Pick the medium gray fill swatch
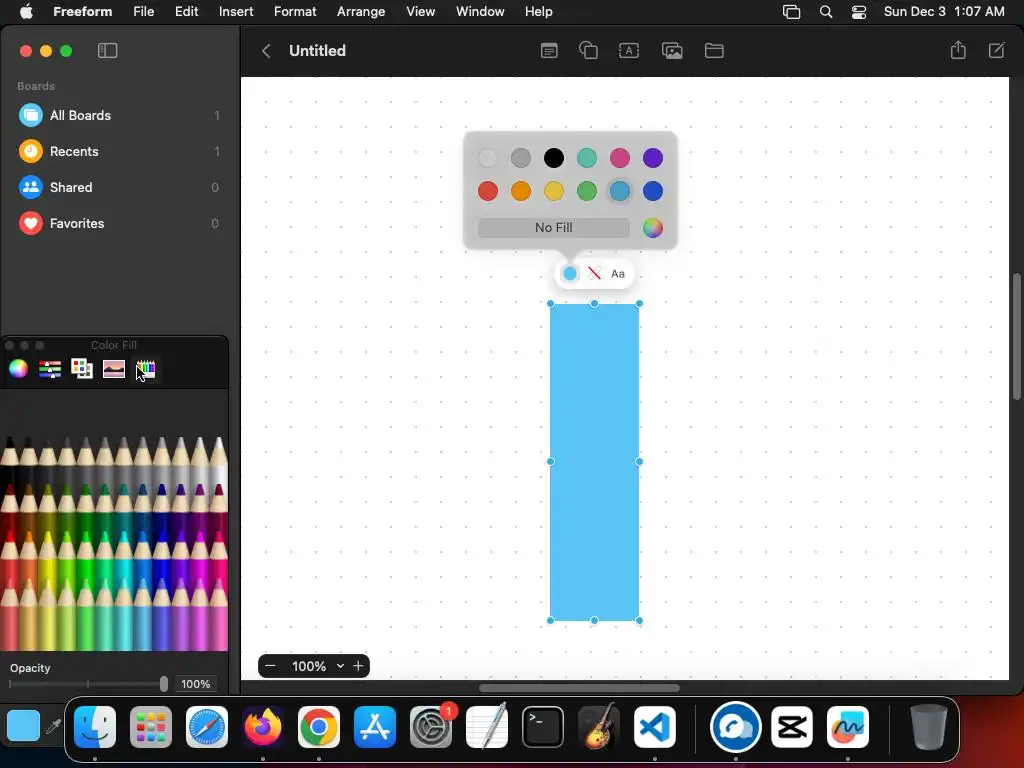 [520, 157]
